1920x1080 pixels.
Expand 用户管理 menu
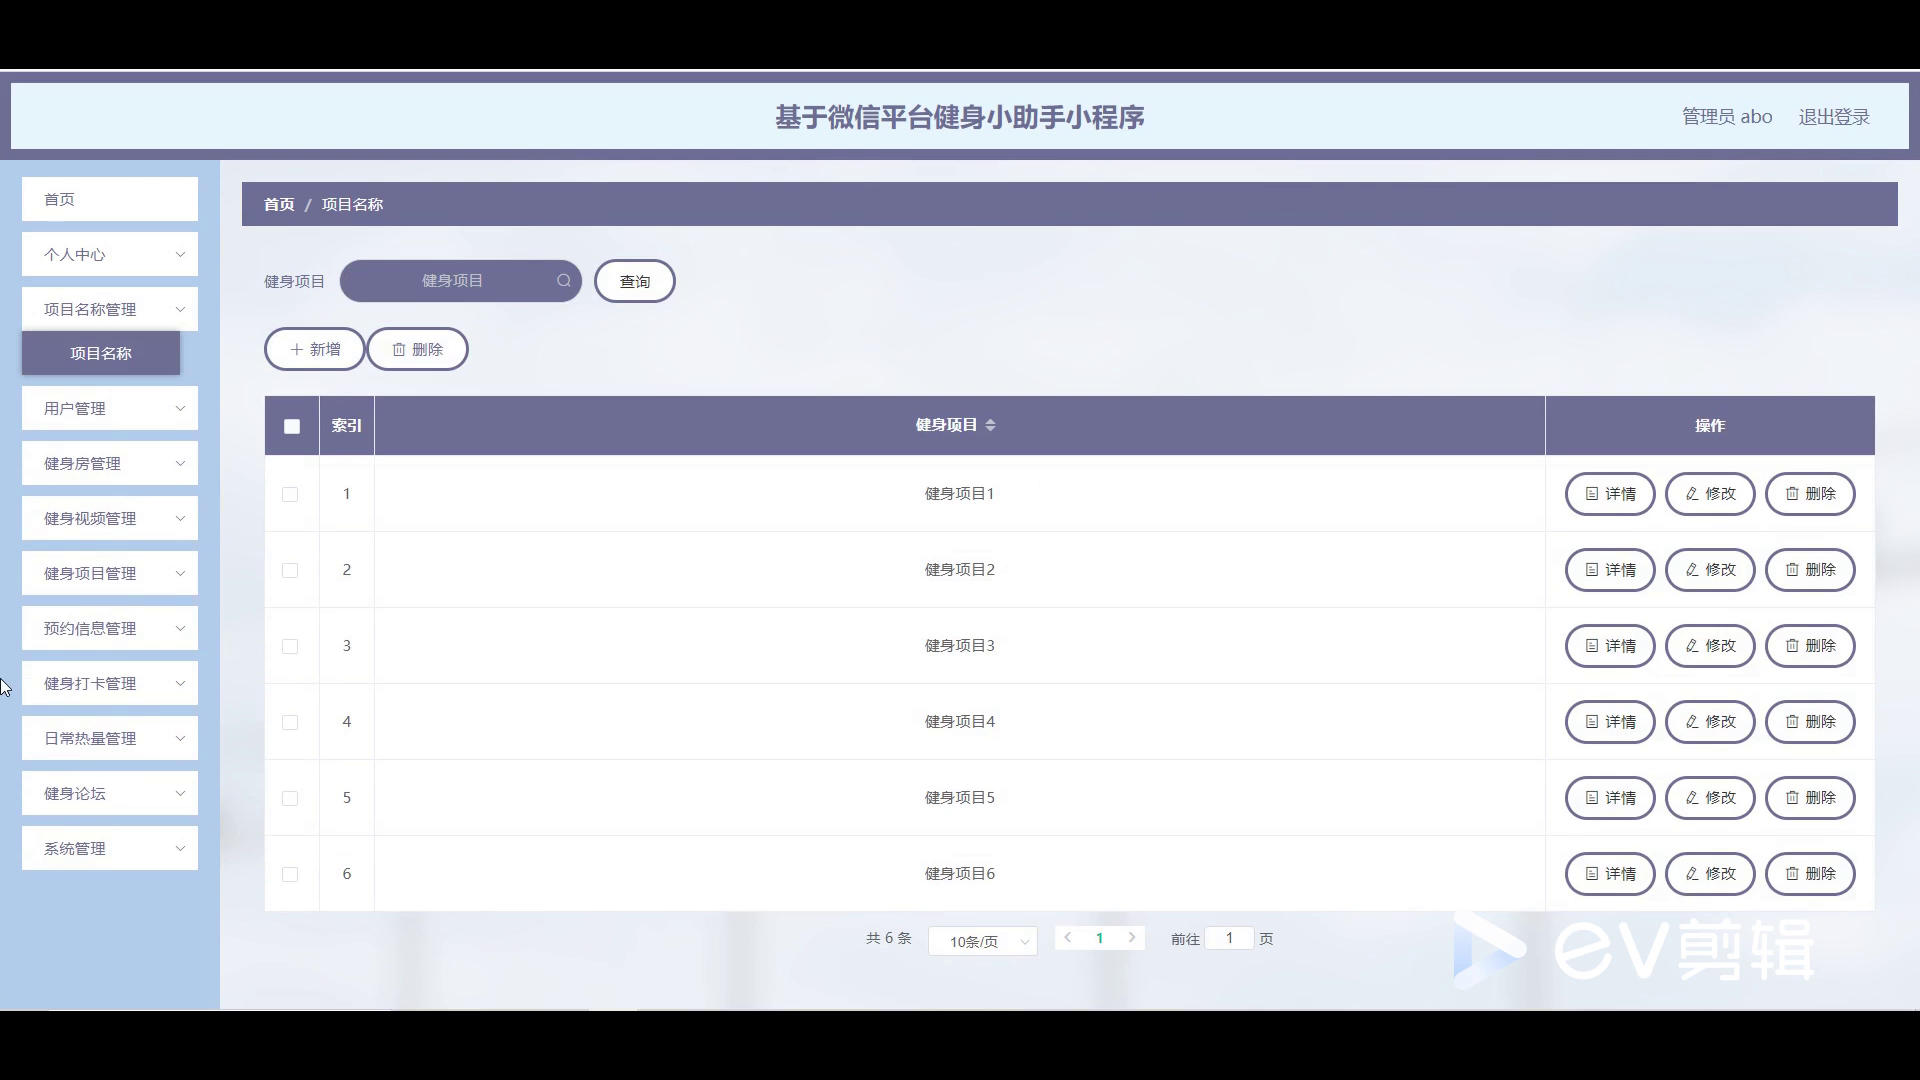coord(110,409)
